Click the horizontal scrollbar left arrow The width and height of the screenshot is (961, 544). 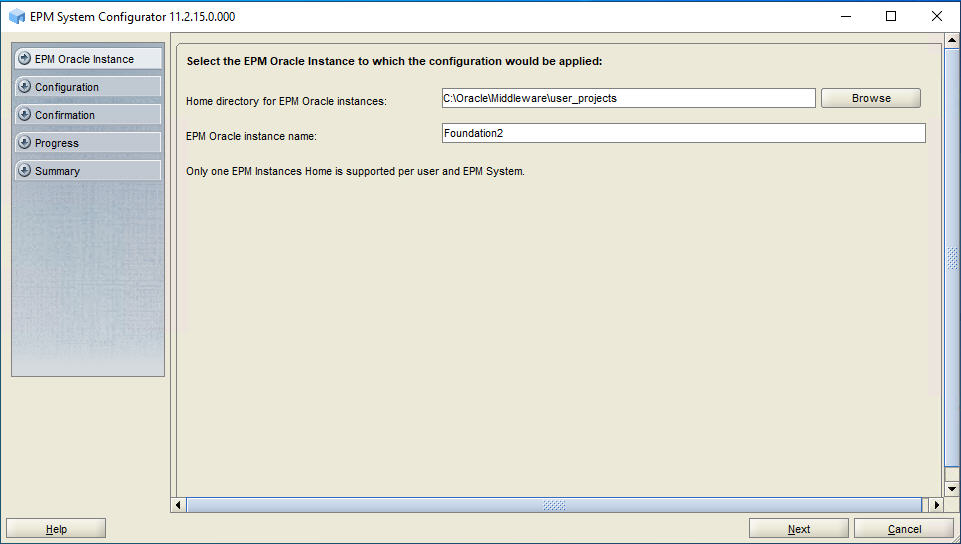point(180,505)
